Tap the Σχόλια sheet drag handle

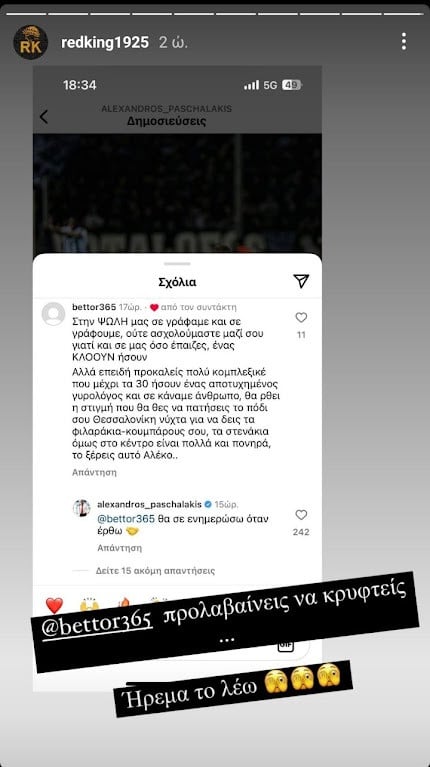click(x=177, y=264)
